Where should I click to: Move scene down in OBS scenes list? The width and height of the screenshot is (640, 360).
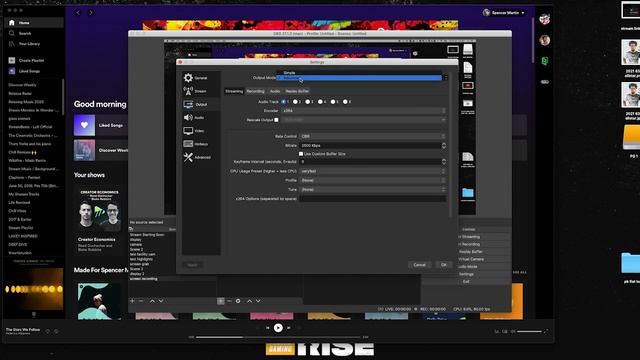pyautogui.click(x=161, y=301)
